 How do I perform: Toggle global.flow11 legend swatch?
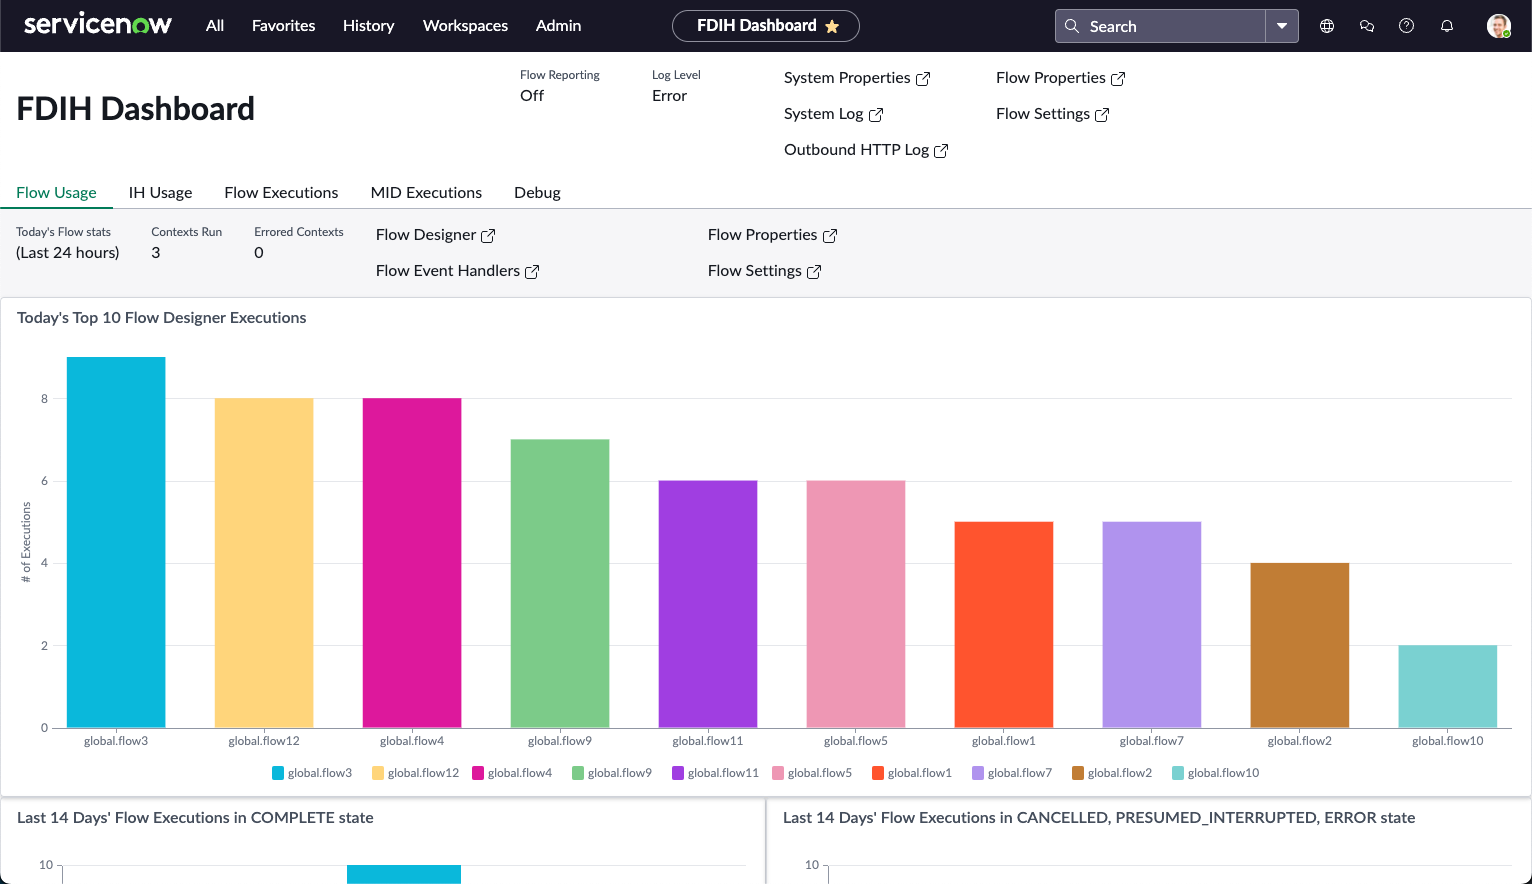[x=678, y=773]
